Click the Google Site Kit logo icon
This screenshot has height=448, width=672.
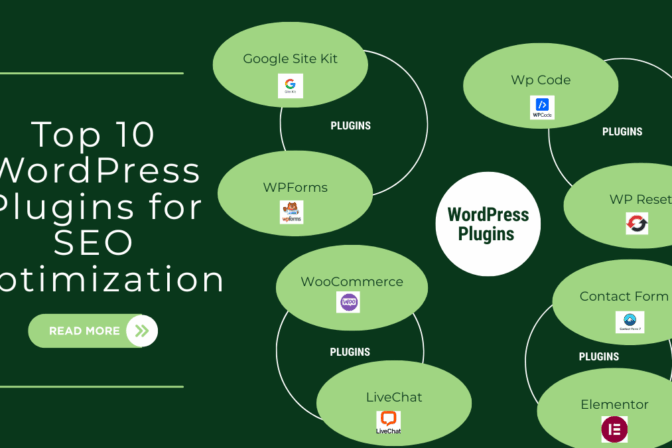[290, 86]
